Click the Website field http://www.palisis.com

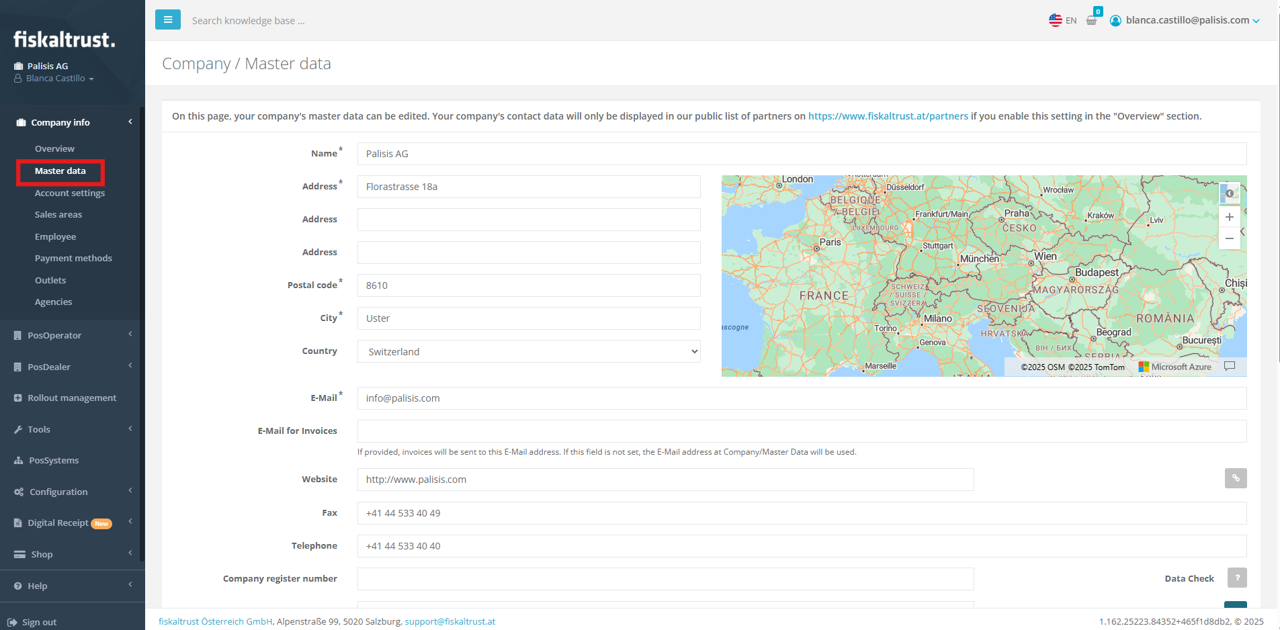[x=665, y=479]
